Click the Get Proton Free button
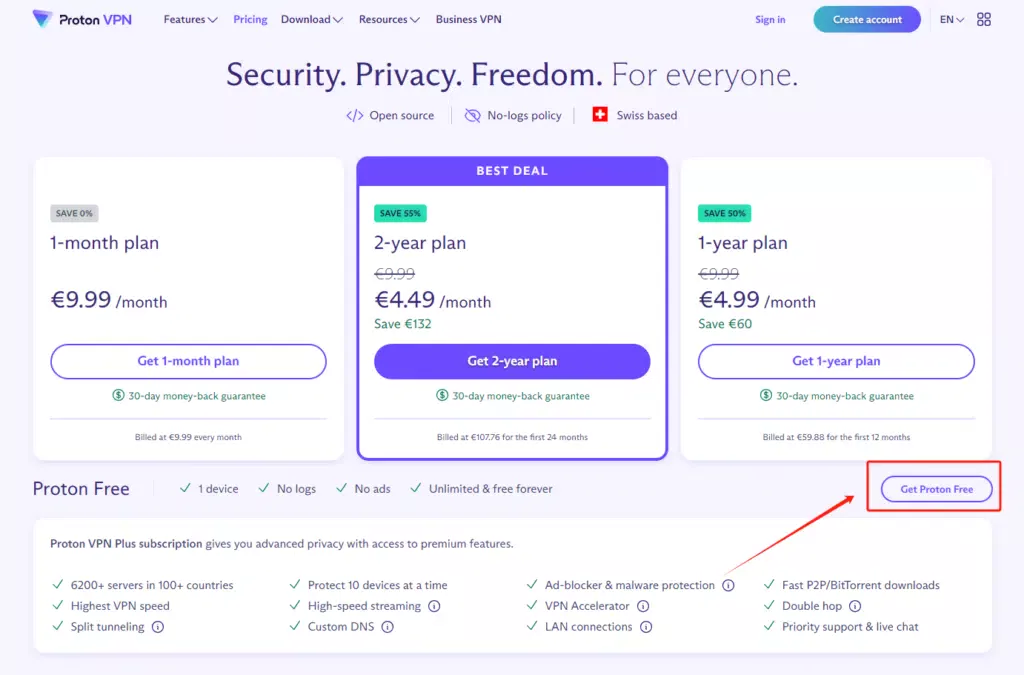 [x=936, y=489]
